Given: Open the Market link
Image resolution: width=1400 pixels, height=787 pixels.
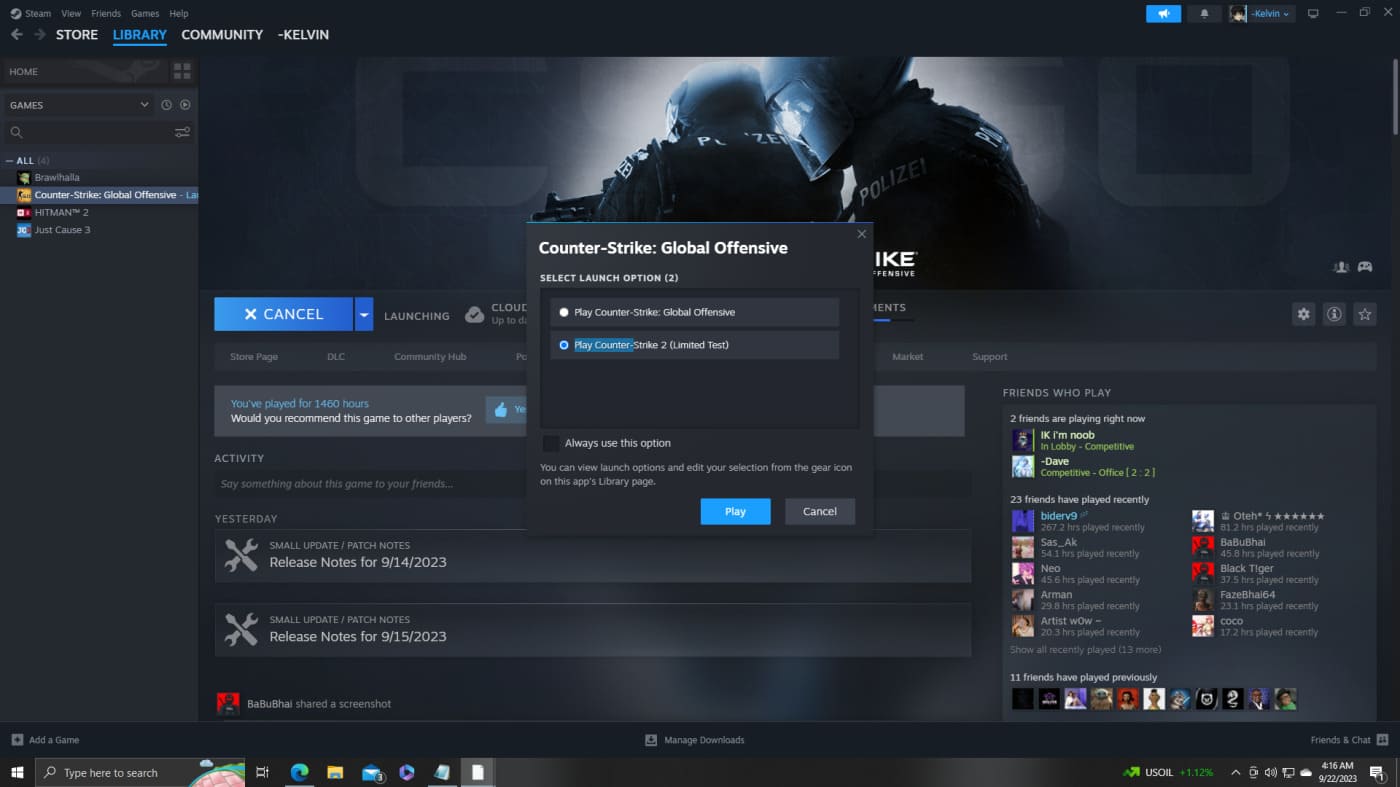Looking at the screenshot, I should pos(908,357).
